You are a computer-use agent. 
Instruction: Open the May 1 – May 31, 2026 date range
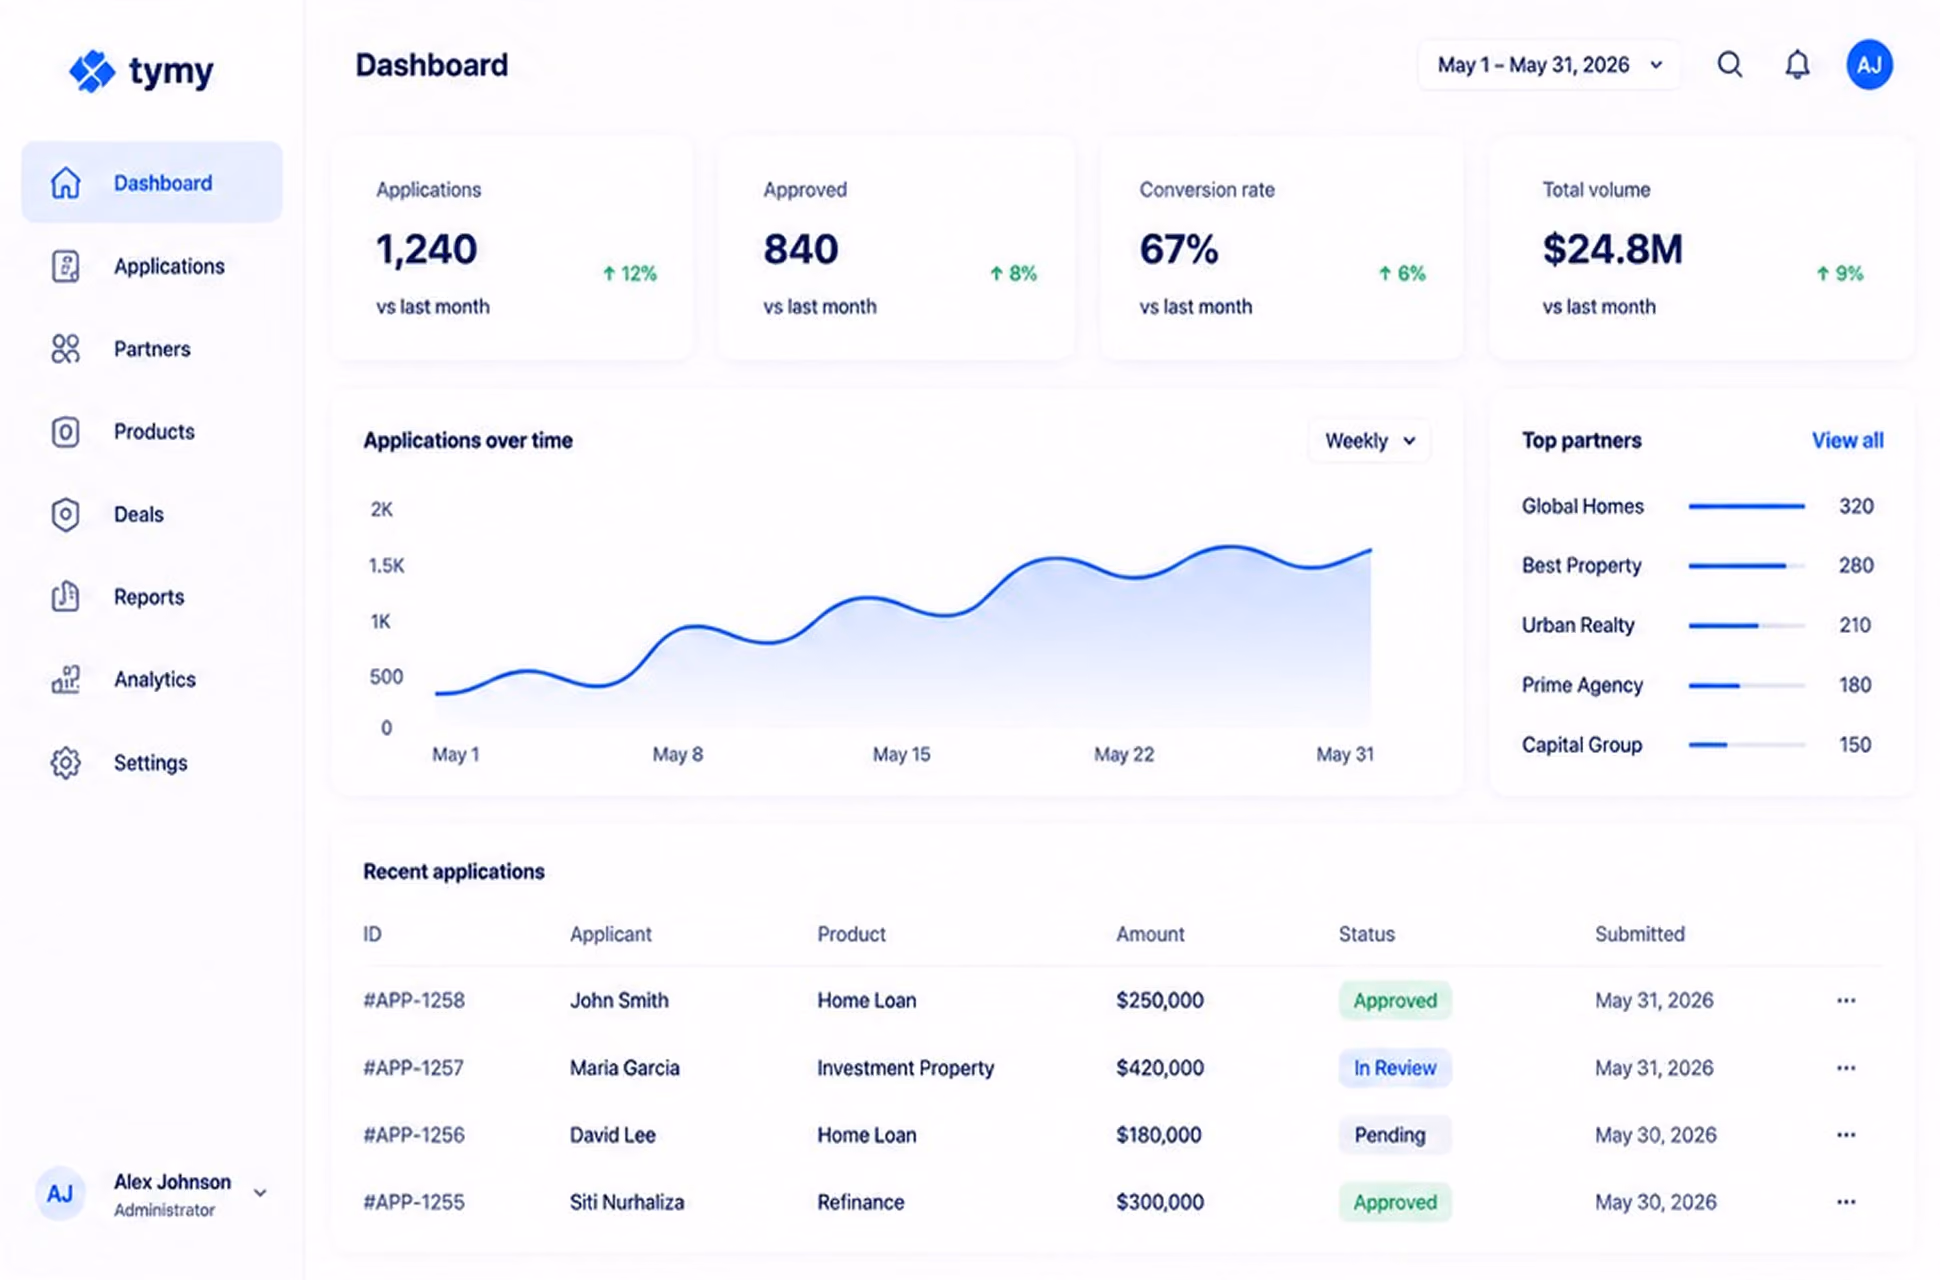1548,65
